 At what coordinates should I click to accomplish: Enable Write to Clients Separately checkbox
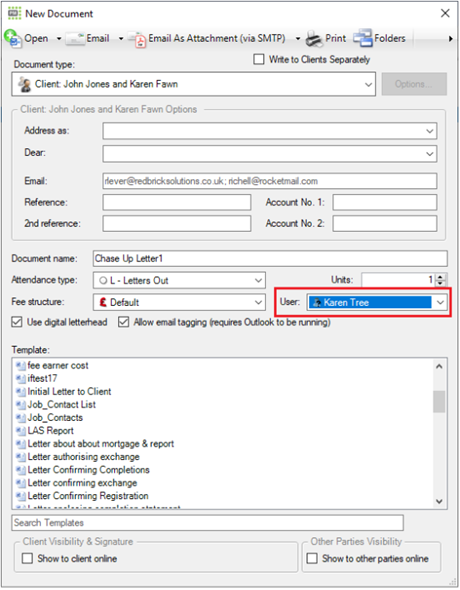(x=259, y=59)
